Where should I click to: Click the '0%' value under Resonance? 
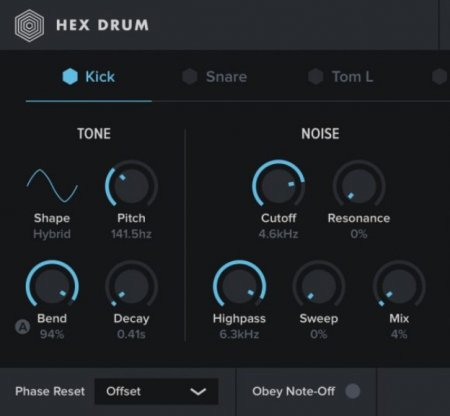[x=359, y=234]
